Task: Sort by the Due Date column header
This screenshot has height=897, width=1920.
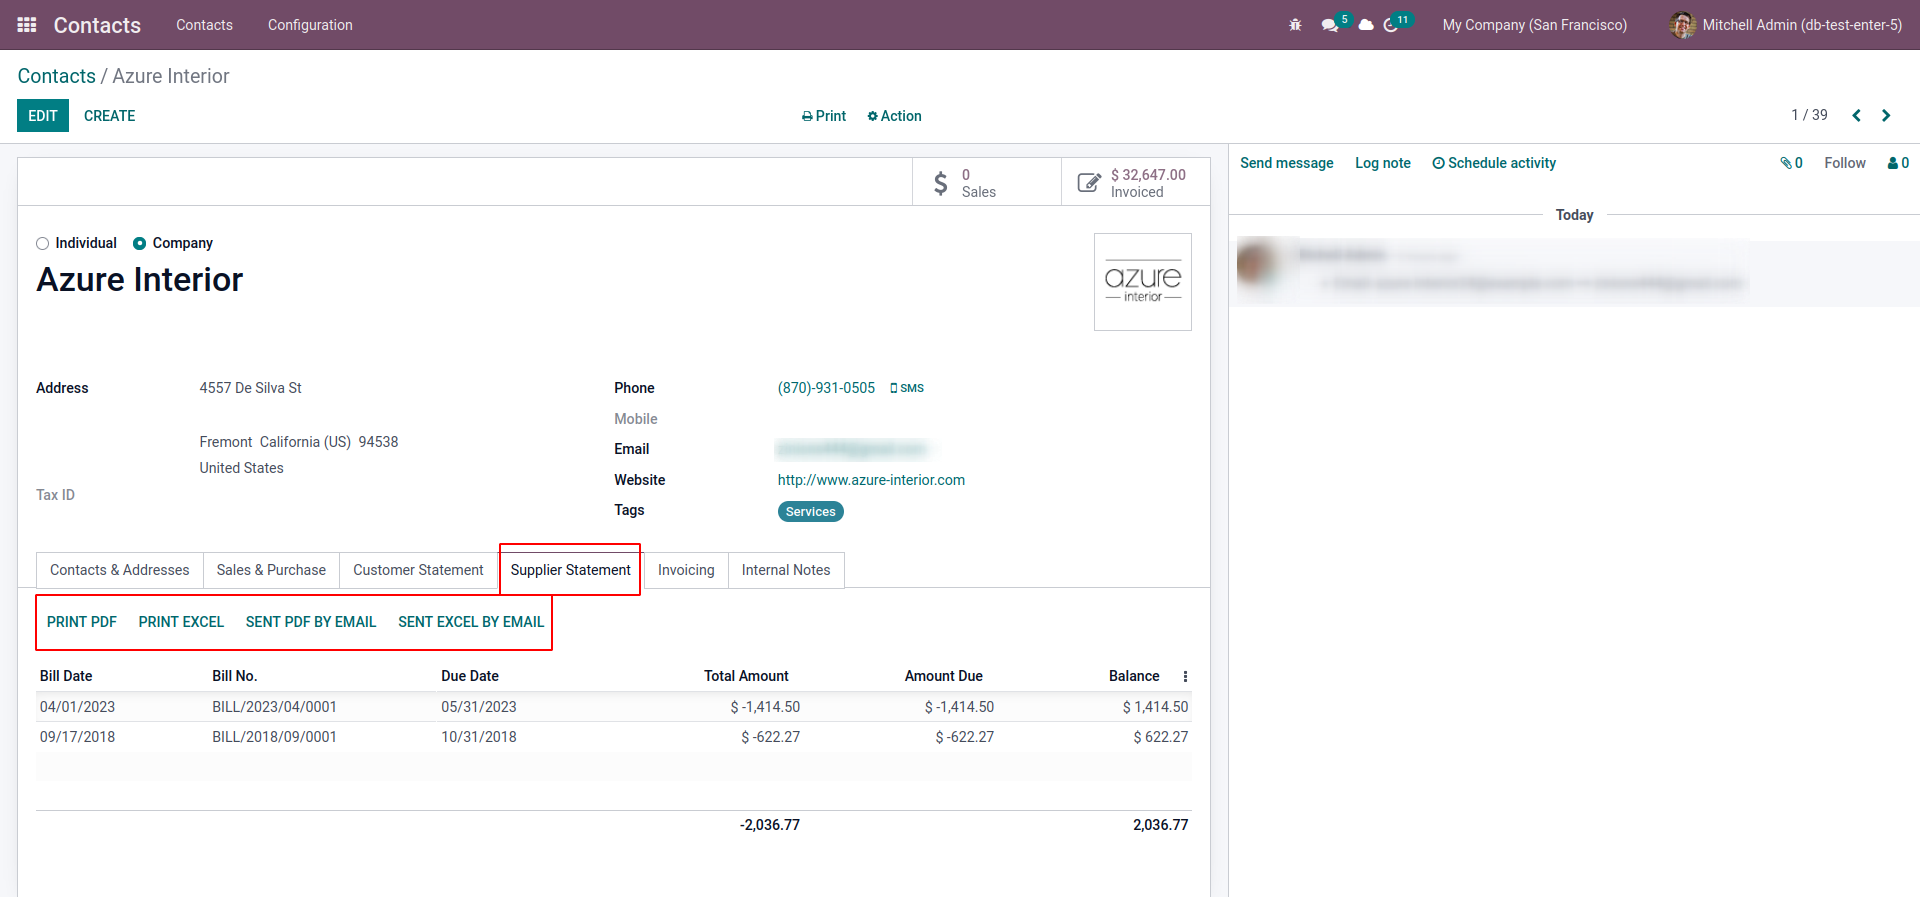Action: coord(470,676)
